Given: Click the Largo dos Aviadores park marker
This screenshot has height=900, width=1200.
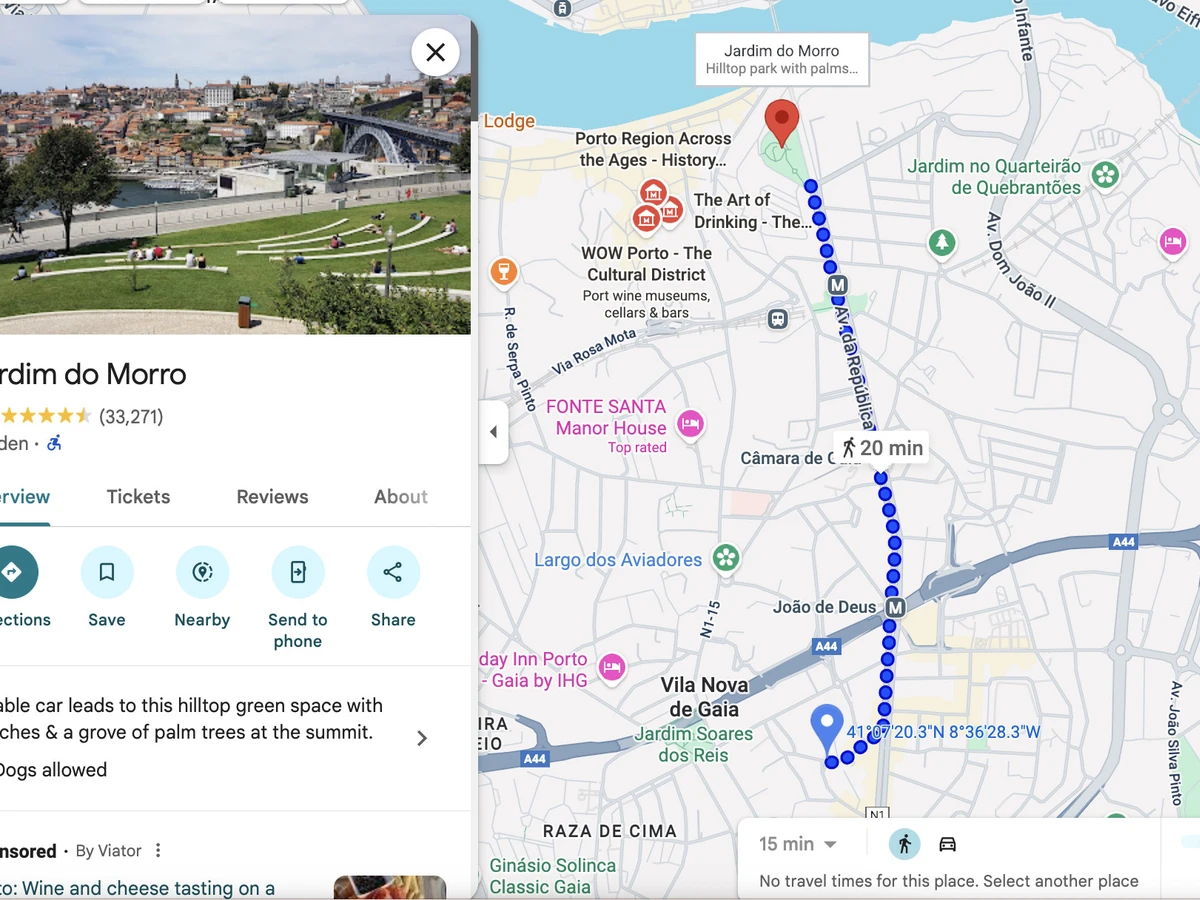Looking at the screenshot, I should [726, 559].
